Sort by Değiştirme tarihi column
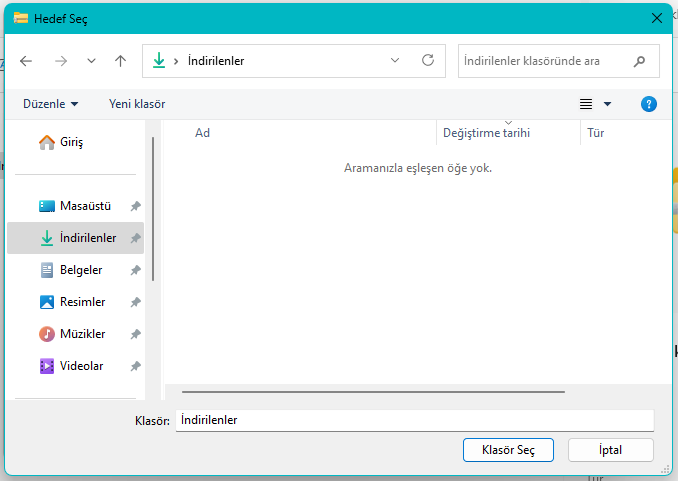This screenshot has width=678, height=481. 486,133
